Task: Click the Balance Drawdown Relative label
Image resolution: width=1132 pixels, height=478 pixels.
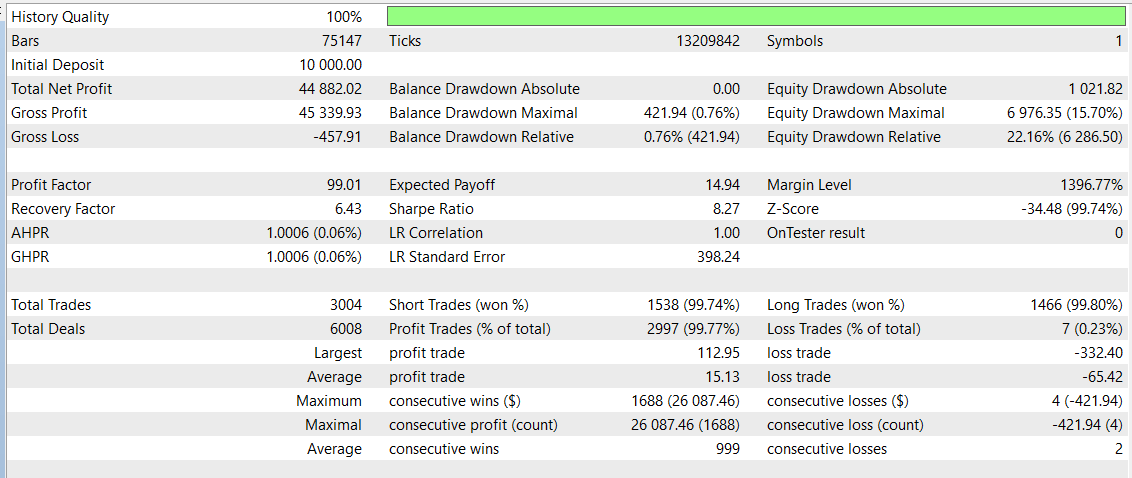Action: coord(481,137)
